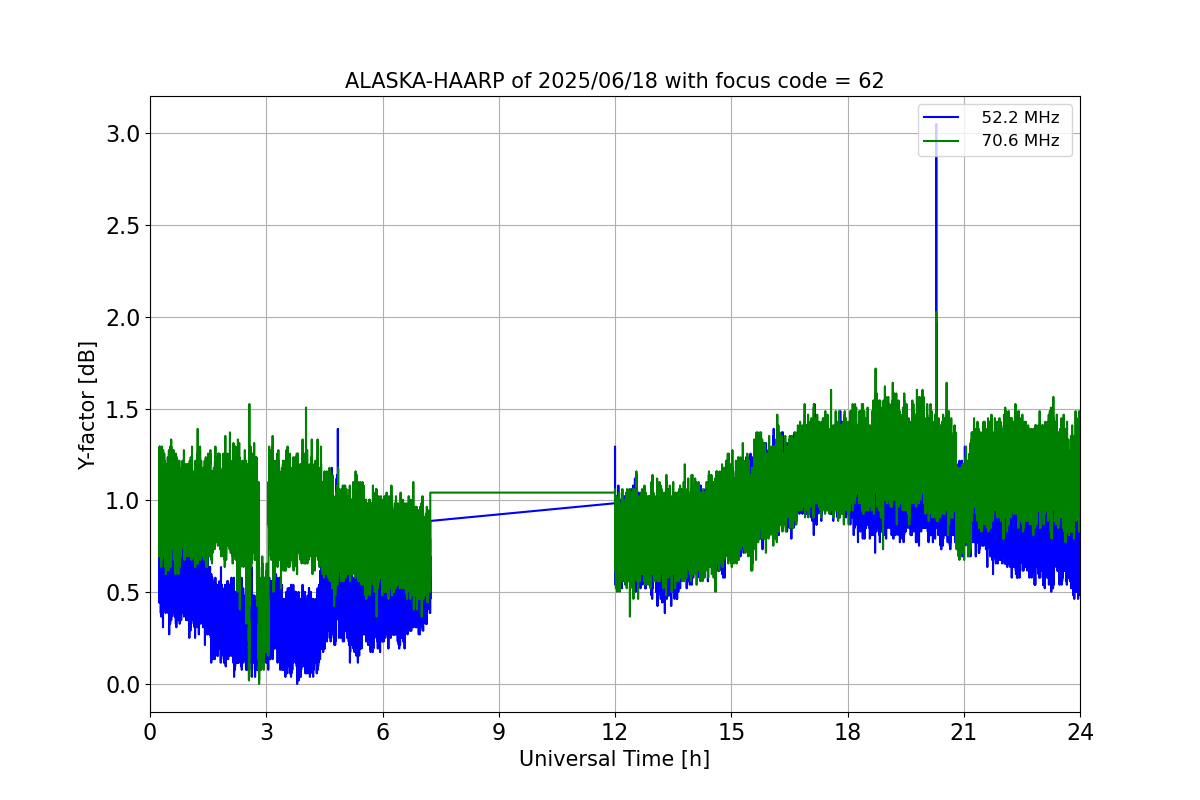The image size is (1200, 800).
Task: Click the 0.0 tick on Y axis
Action: pyautogui.click(x=122, y=685)
